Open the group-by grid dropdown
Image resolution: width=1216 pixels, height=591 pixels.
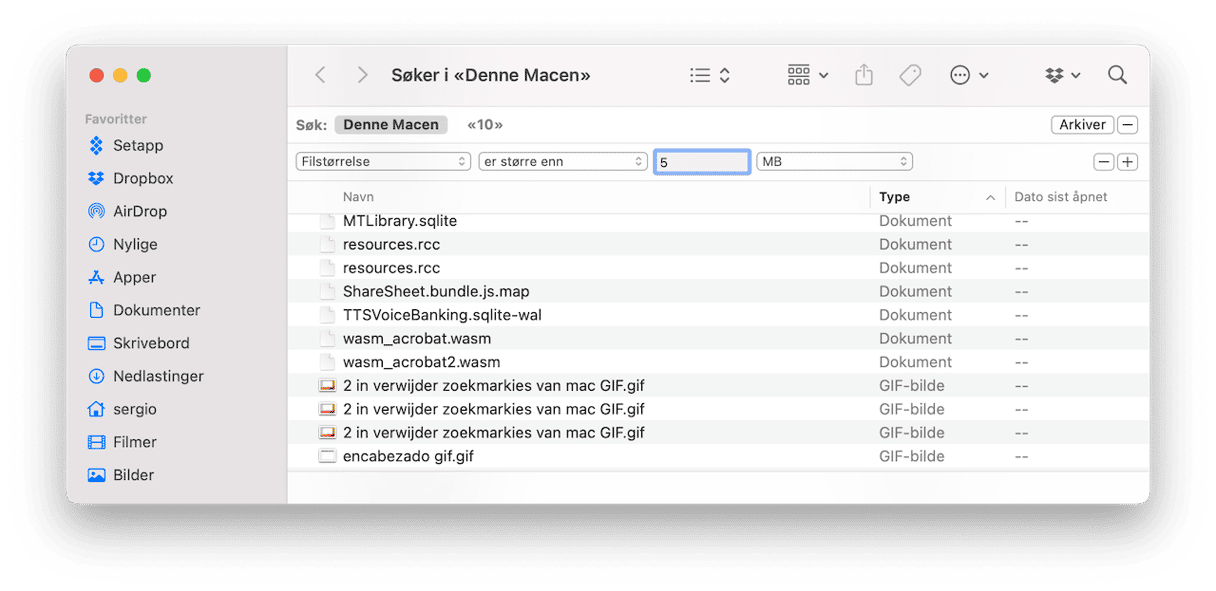pos(808,75)
